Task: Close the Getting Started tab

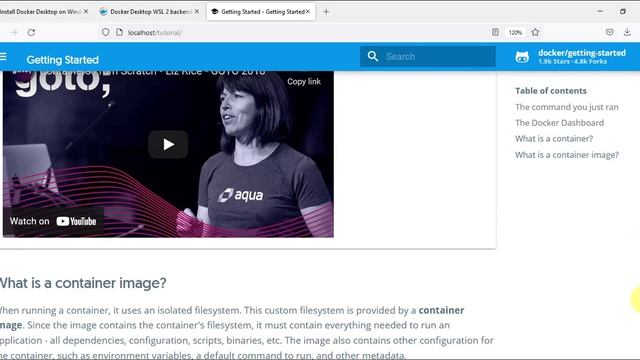Action: pyautogui.click(x=308, y=12)
